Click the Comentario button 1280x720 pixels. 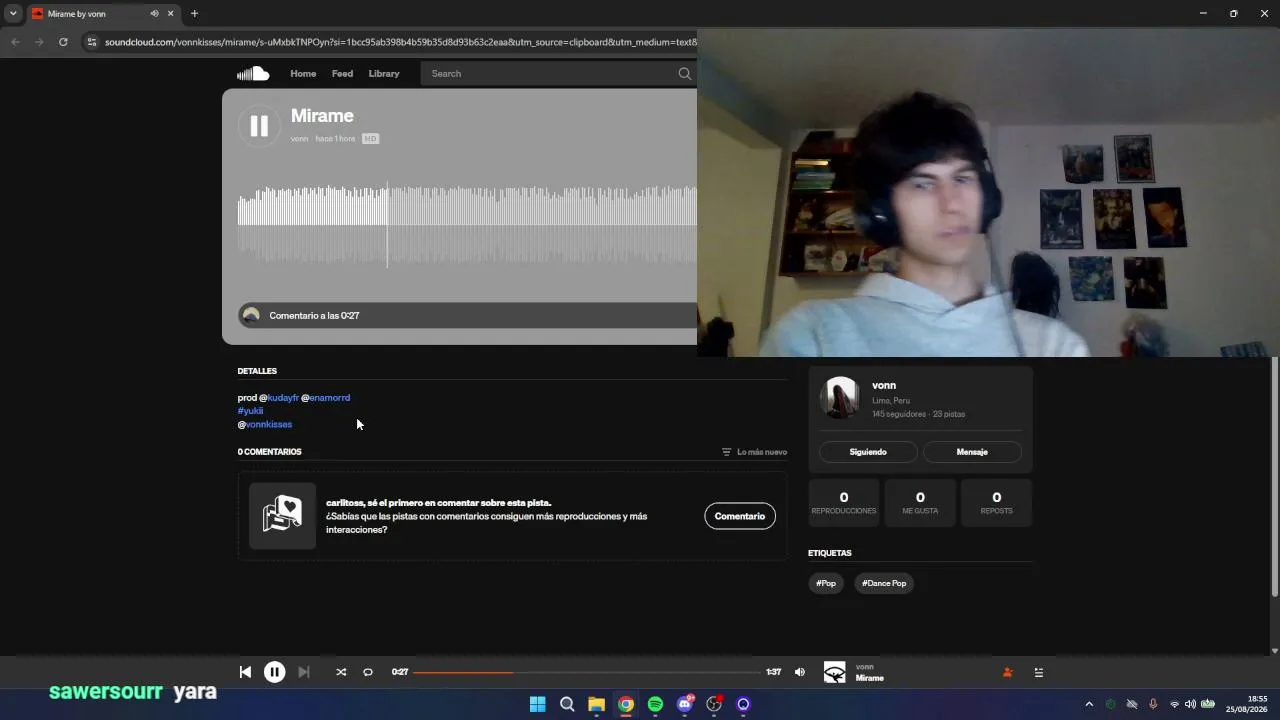click(740, 516)
